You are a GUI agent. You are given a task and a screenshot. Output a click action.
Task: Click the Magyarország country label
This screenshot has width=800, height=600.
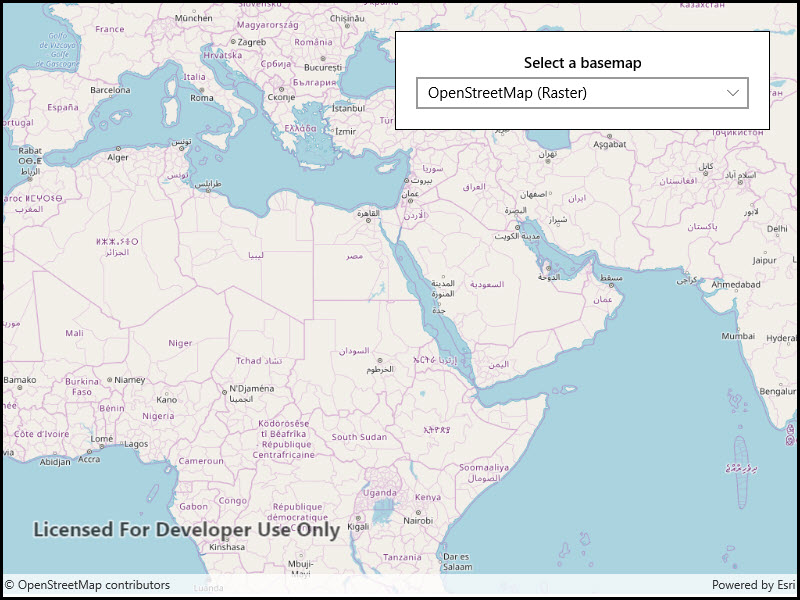coord(268,25)
